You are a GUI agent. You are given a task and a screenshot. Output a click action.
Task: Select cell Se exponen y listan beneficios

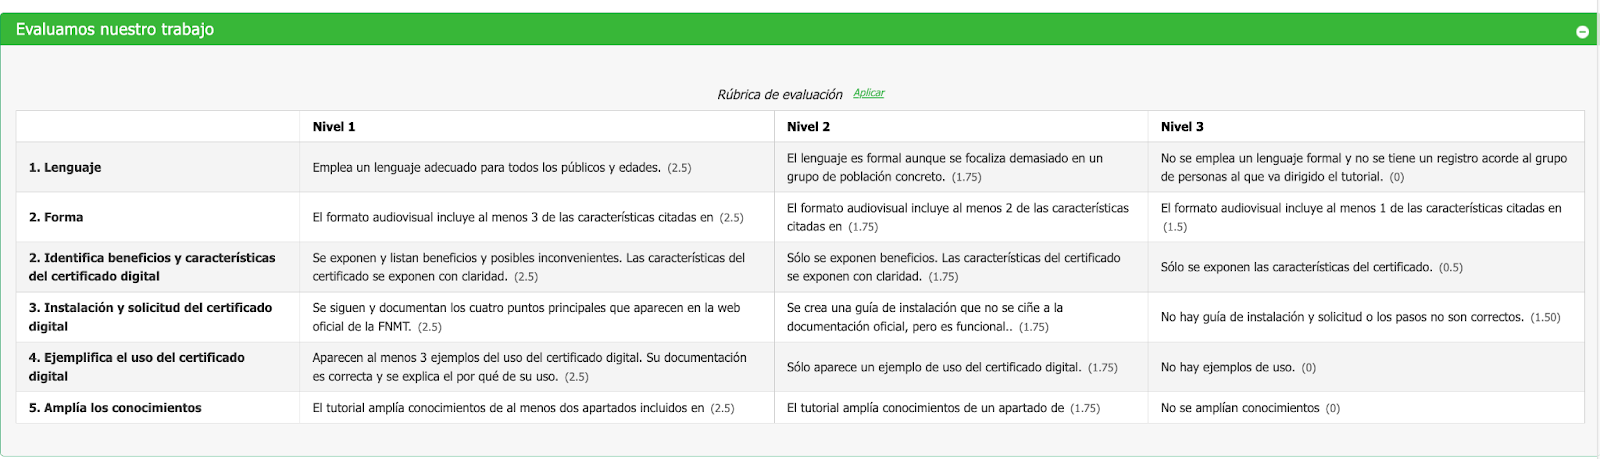(536, 267)
